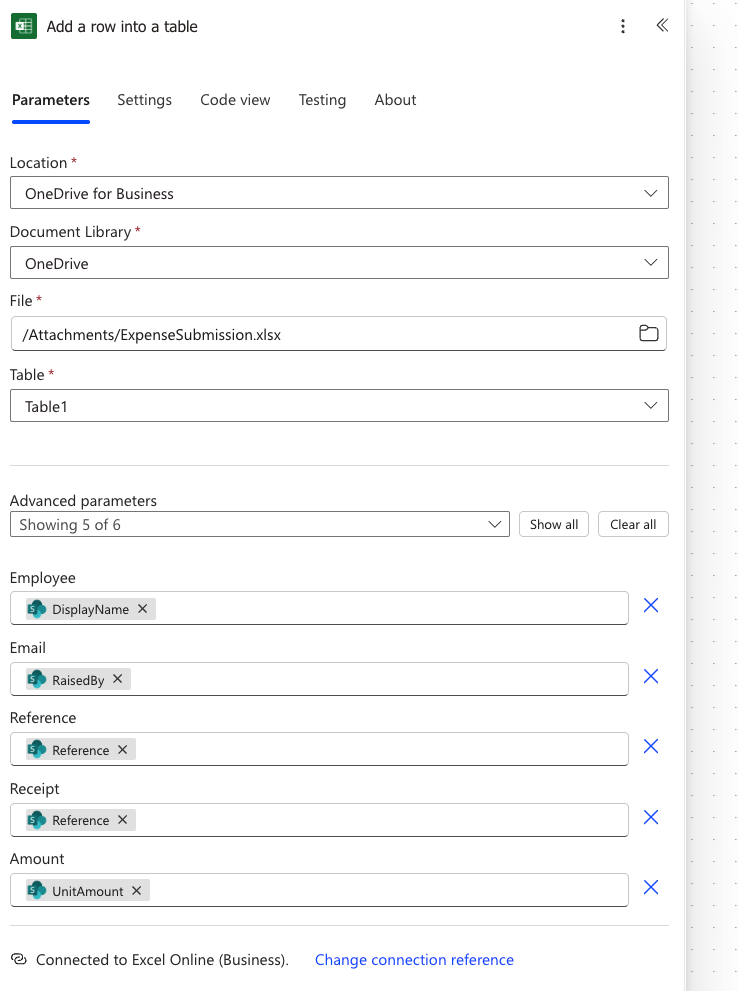Open the three-dot more options menu
Viewport: 738px width, 991px height.
point(623,27)
